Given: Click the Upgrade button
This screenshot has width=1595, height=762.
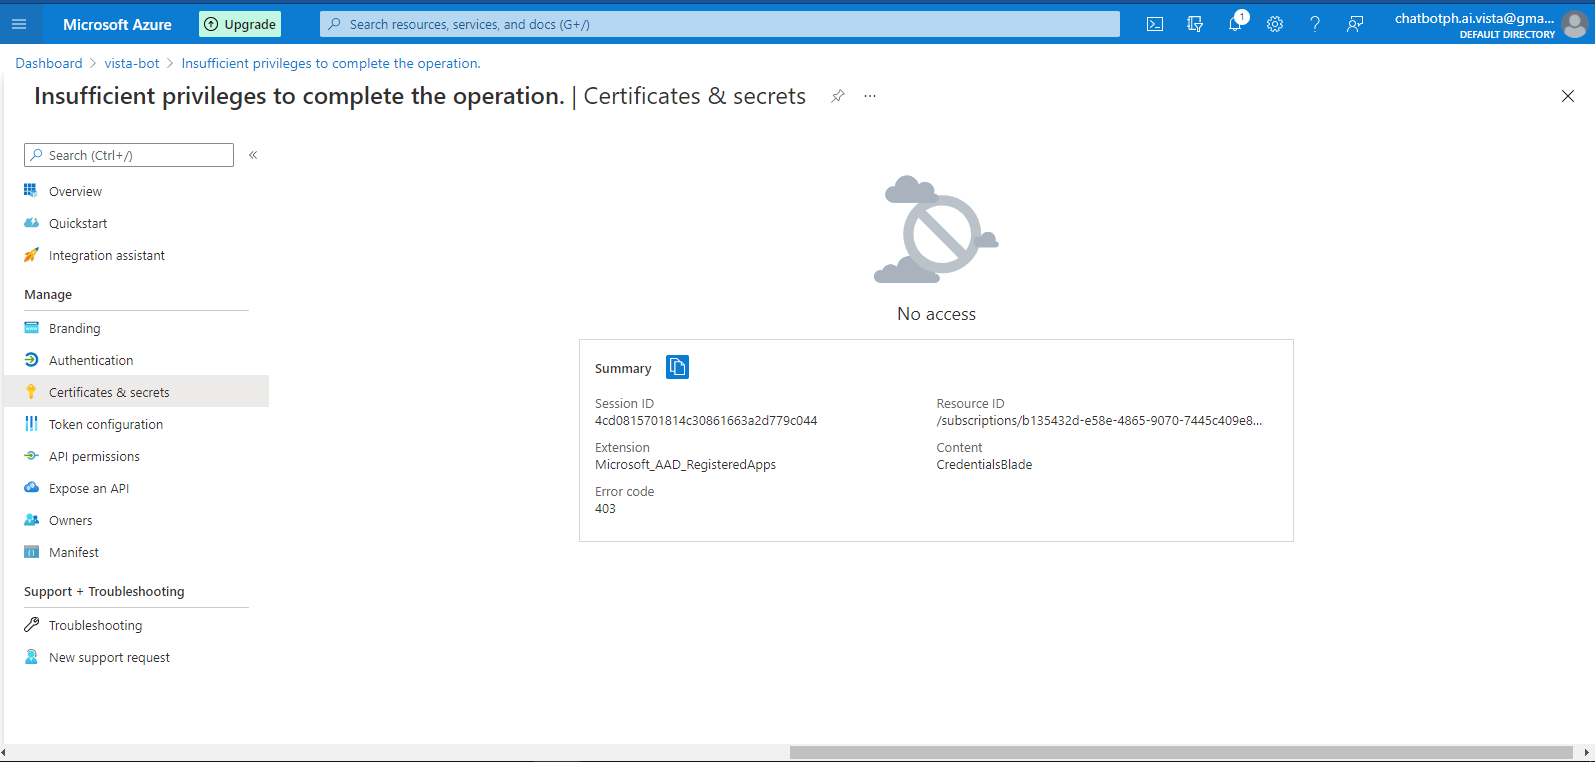Looking at the screenshot, I should click(240, 24).
